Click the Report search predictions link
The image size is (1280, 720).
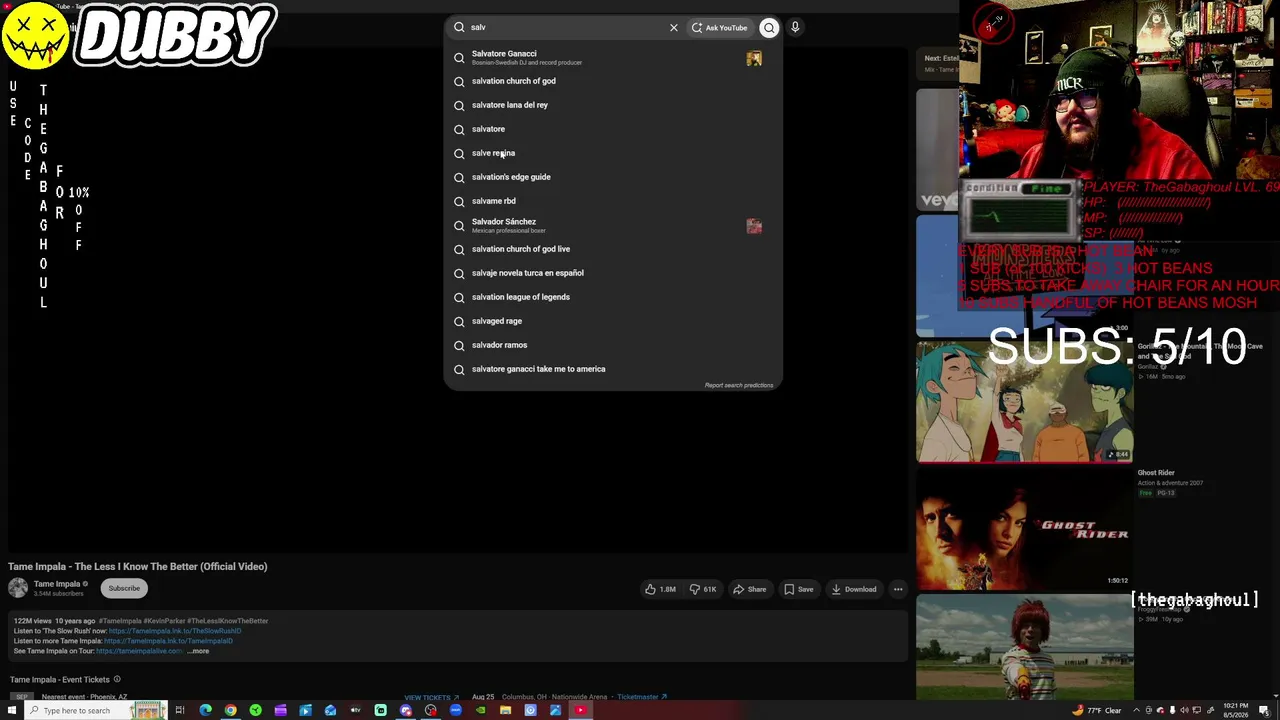(x=739, y=385)
